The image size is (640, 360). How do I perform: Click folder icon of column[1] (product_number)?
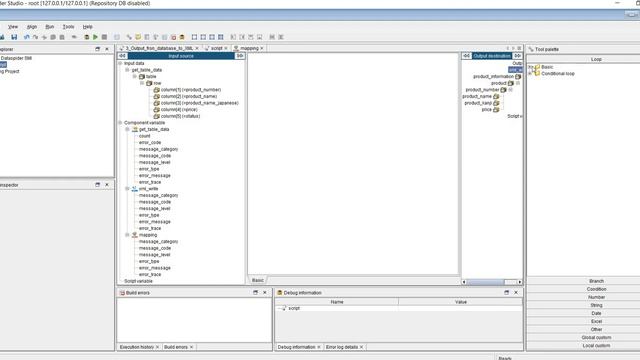(156, 90)
